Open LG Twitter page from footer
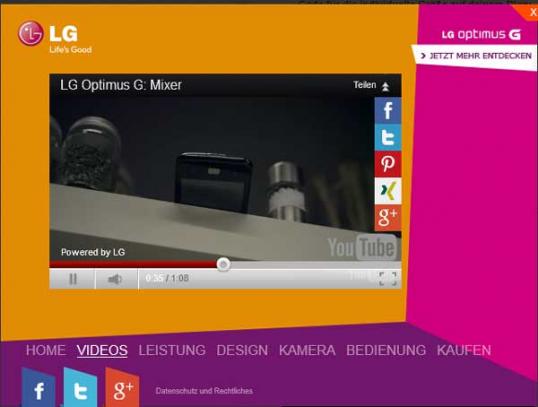The width and height of the screenshot is (538, 407). (80, 388)
